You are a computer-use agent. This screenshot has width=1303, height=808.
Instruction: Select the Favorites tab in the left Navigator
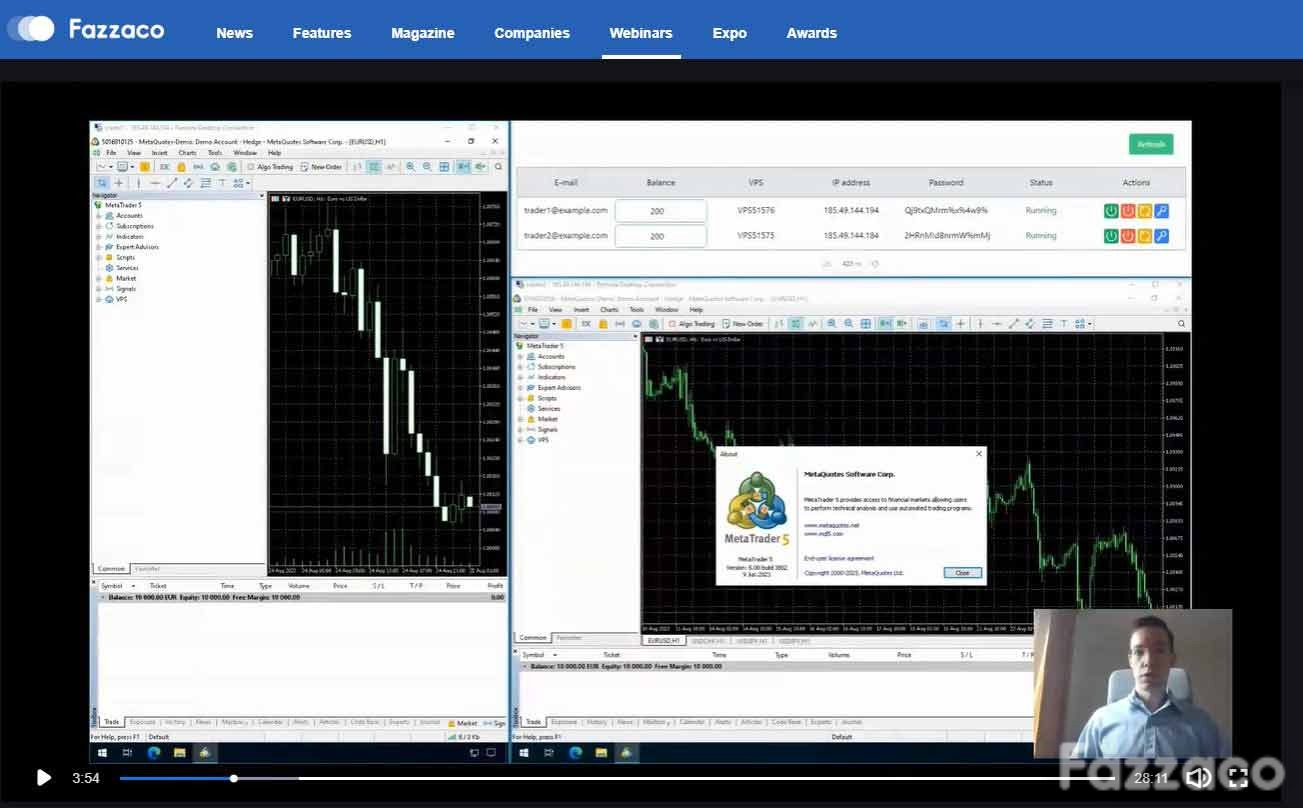pos(147,569)
